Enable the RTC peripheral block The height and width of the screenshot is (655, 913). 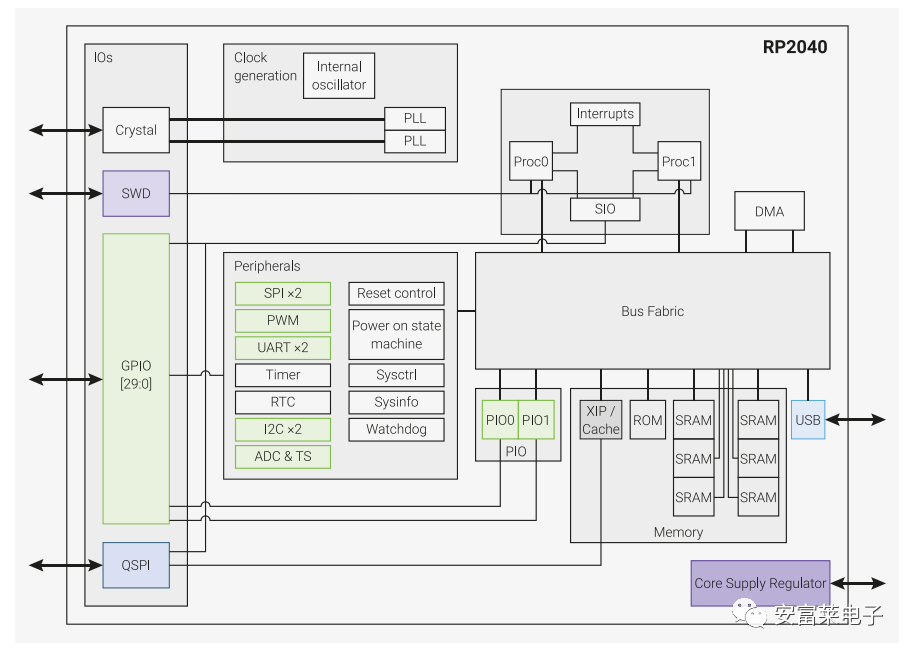pos(282,402)
